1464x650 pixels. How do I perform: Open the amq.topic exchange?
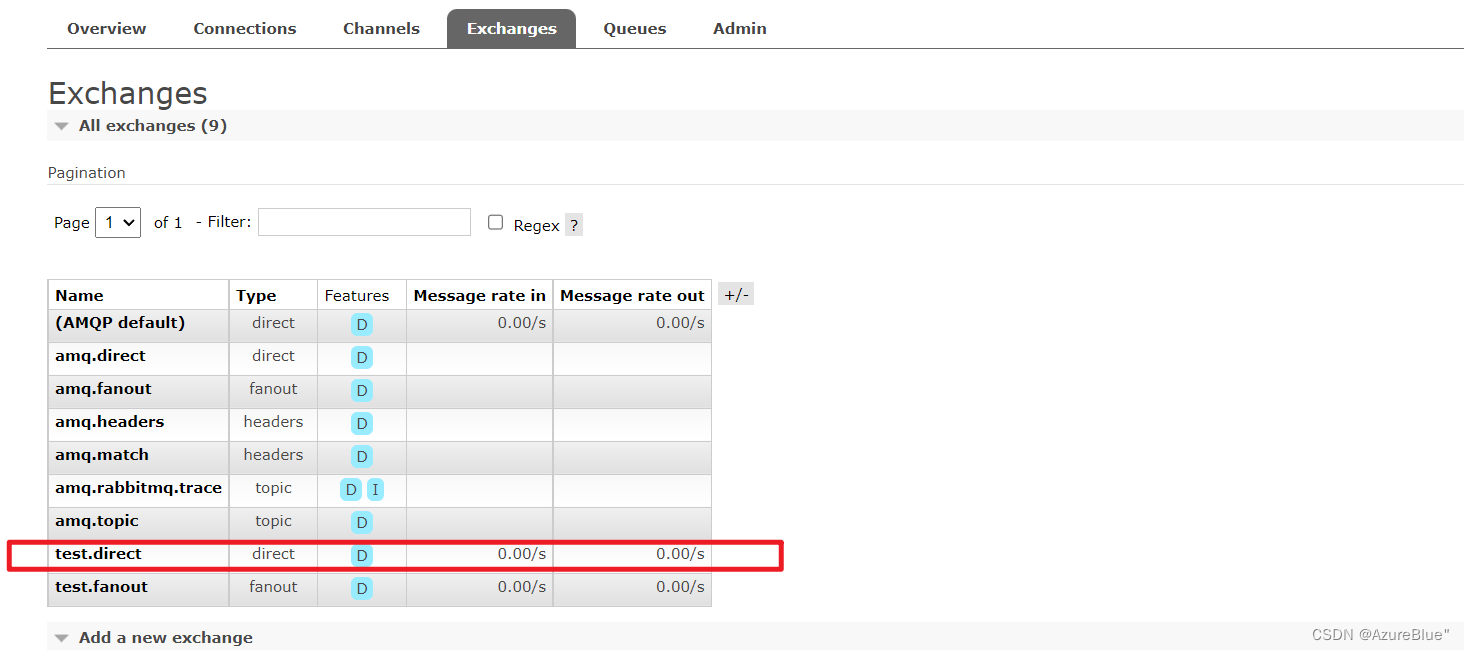tap(97, 520)
